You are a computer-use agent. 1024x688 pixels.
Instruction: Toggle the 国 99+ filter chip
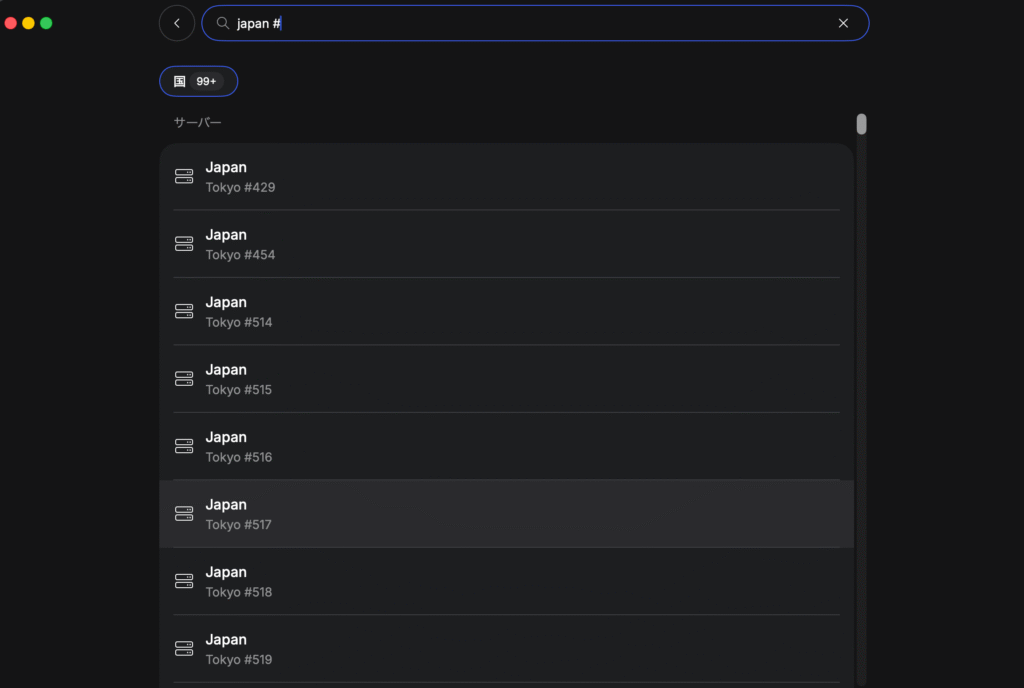[198, 81]
